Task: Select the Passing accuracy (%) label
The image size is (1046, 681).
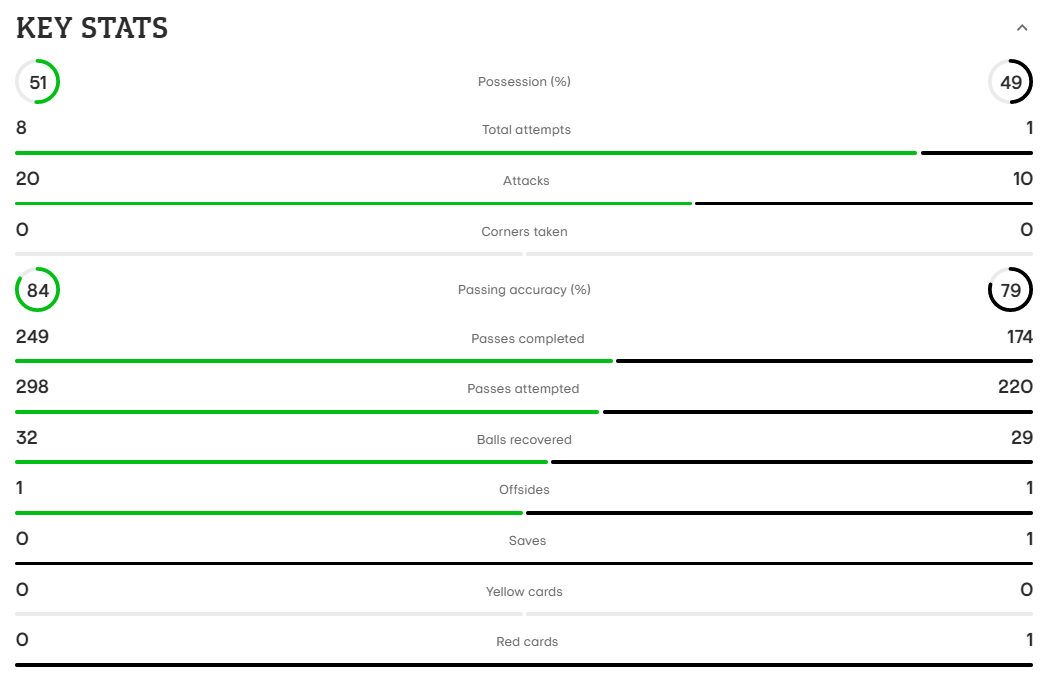Action: coord(524,290)
